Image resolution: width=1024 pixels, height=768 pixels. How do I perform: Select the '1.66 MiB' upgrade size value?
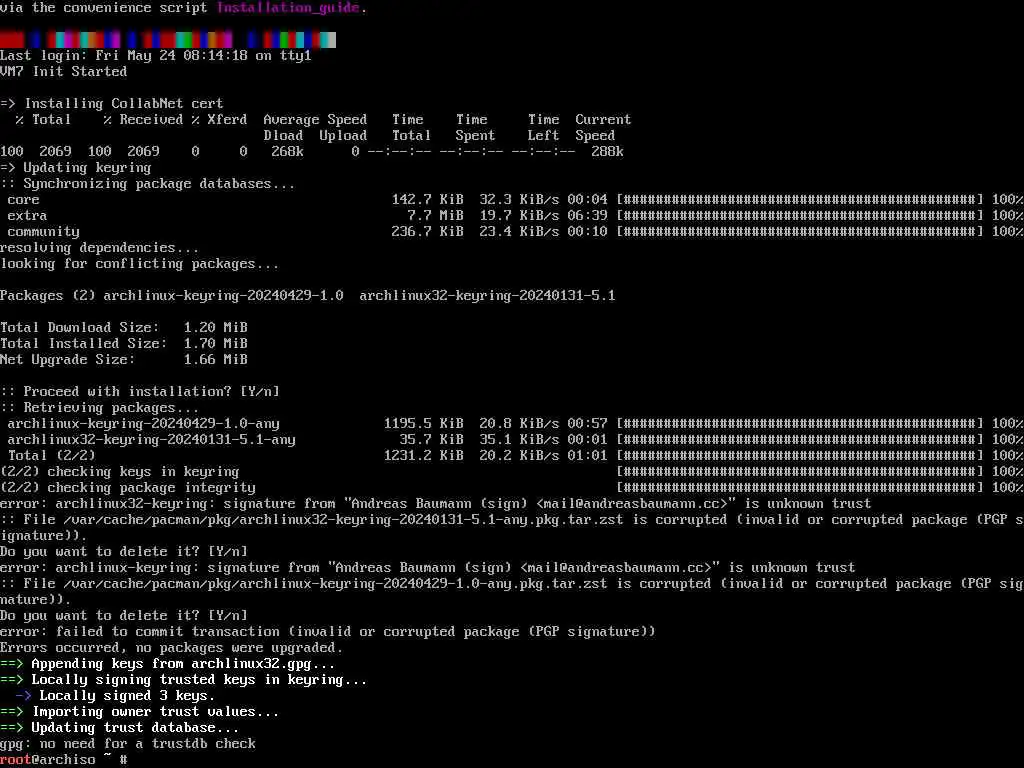coord(216,360)
